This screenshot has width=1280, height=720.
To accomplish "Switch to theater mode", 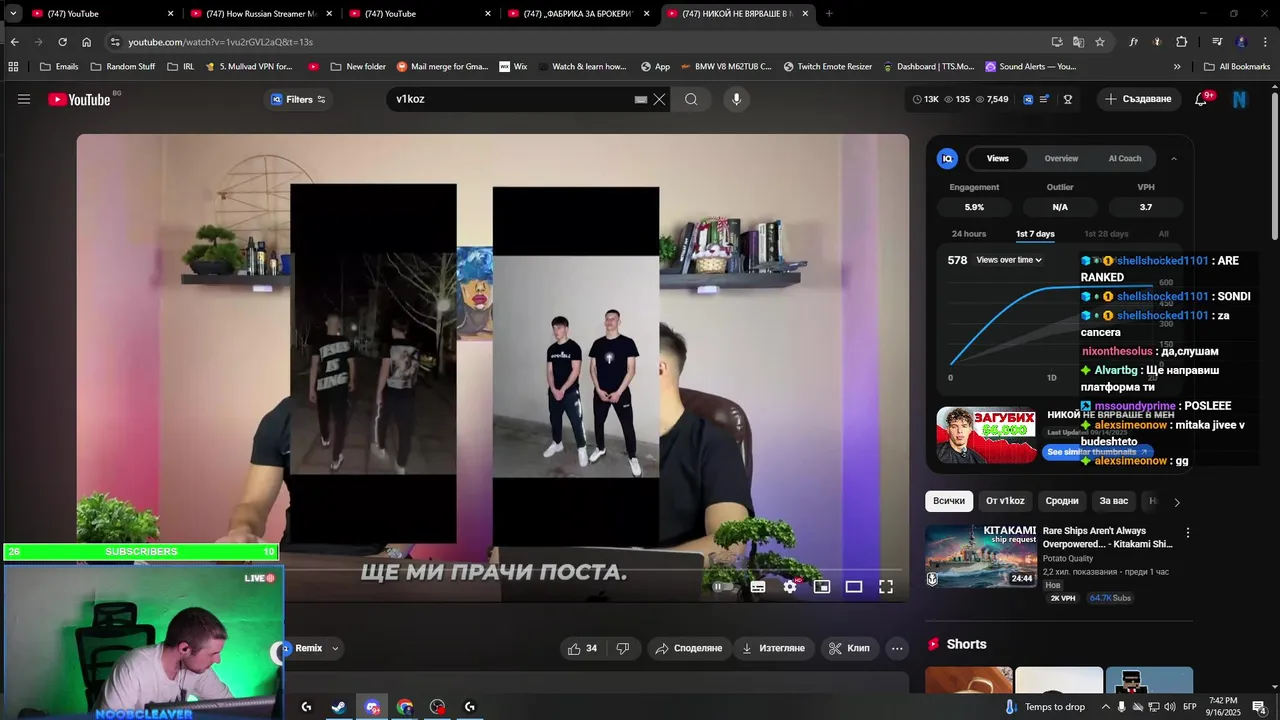I will click(854, 587).
